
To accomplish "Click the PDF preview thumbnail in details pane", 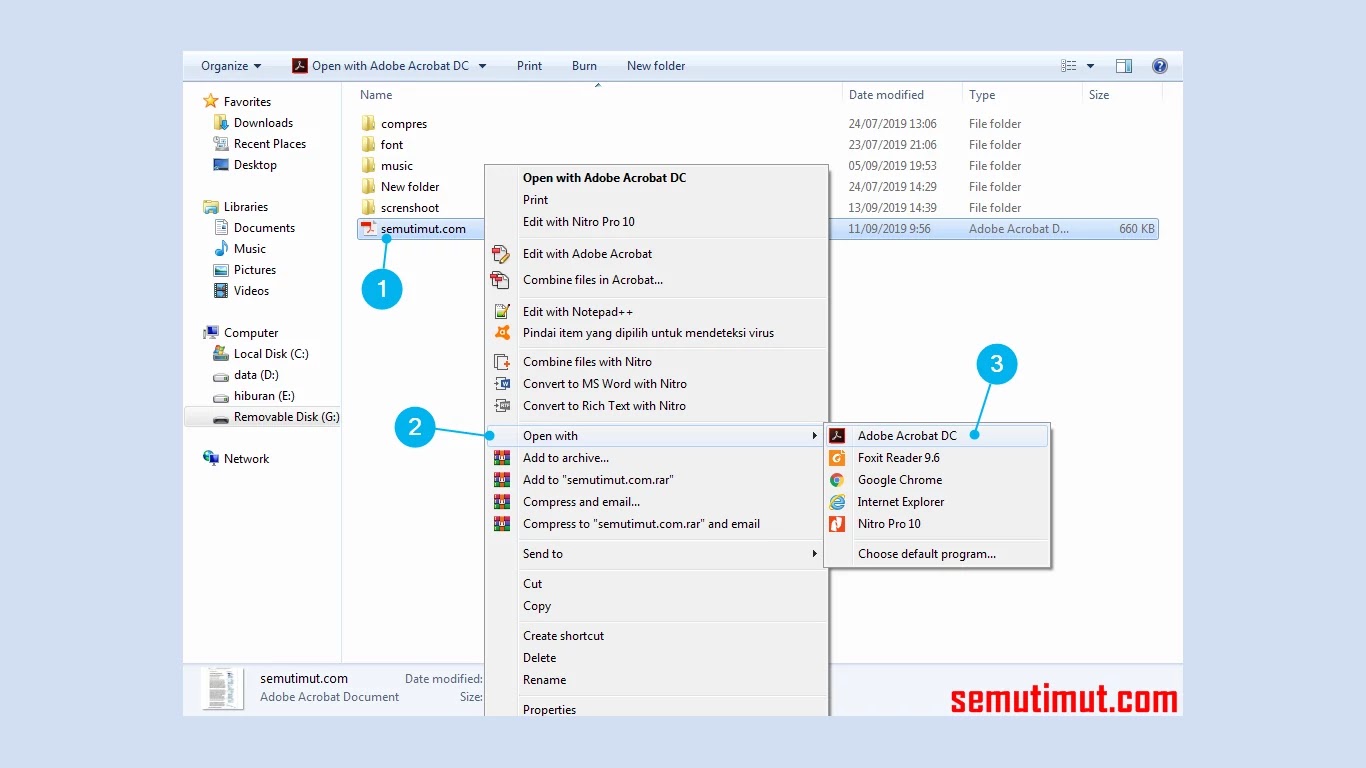I will click(x=222, y=688).
